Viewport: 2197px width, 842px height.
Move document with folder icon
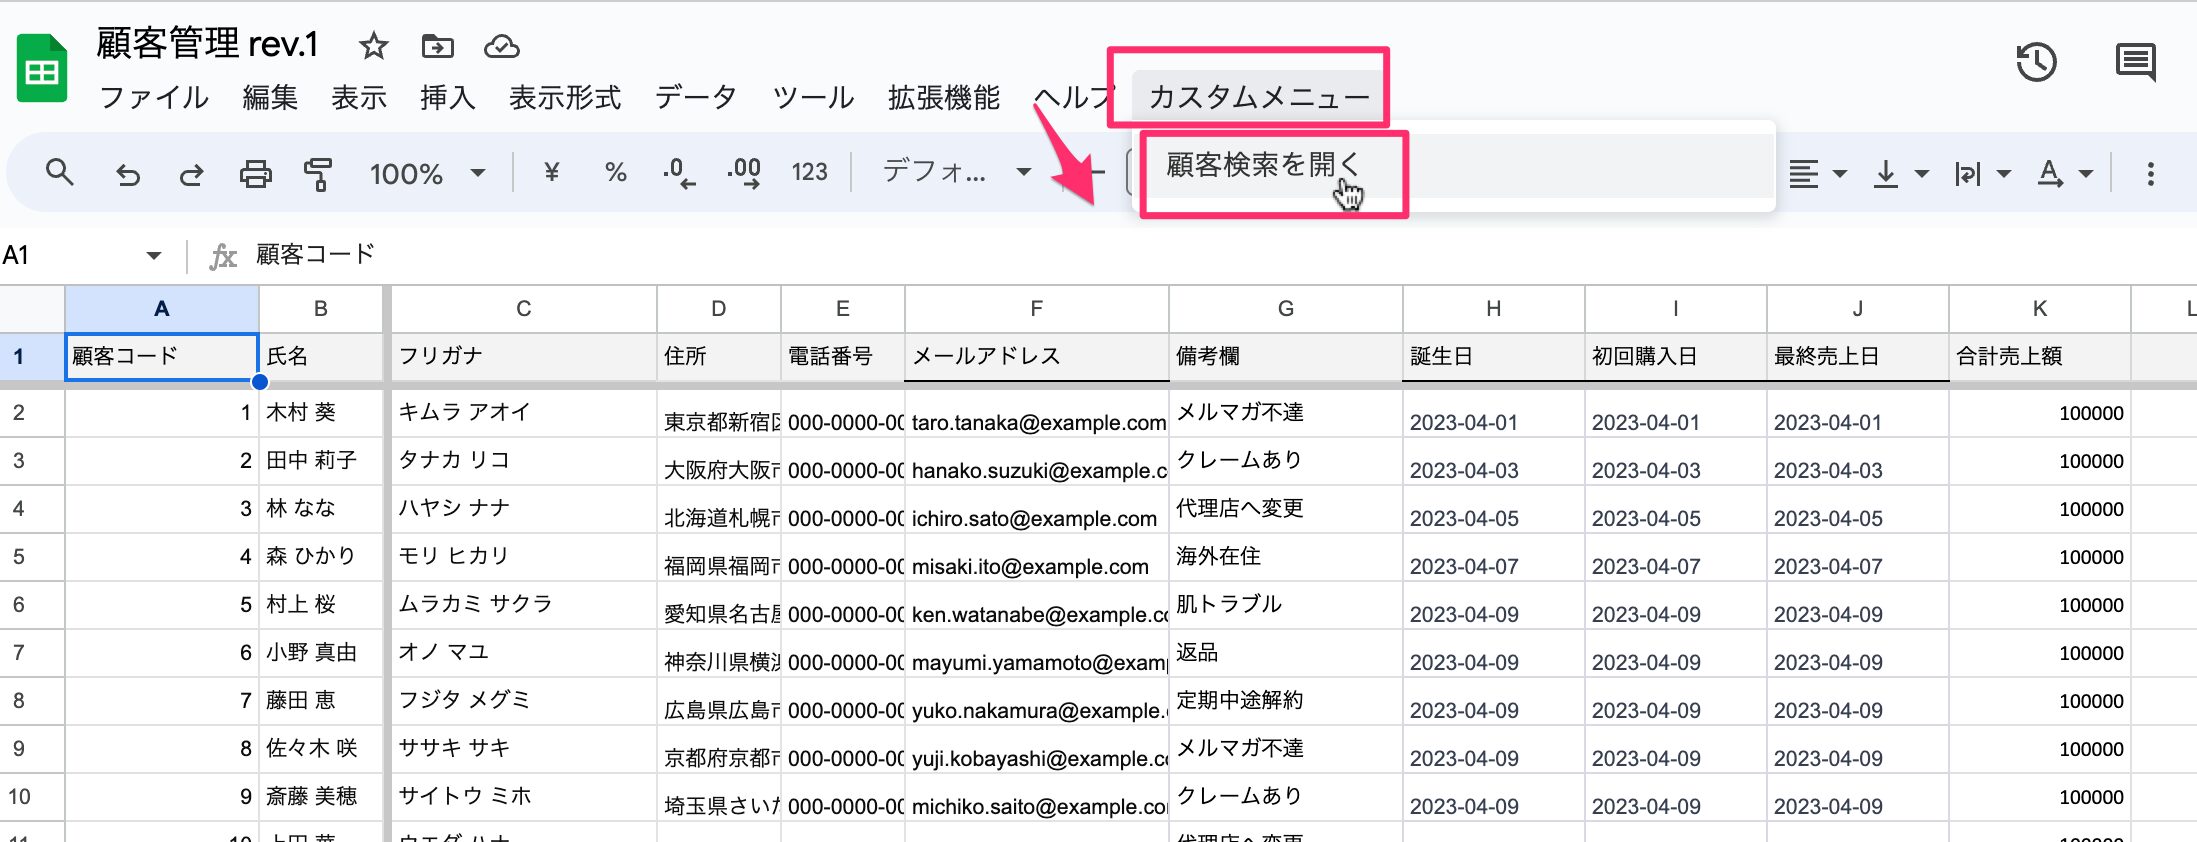point(437,46)
